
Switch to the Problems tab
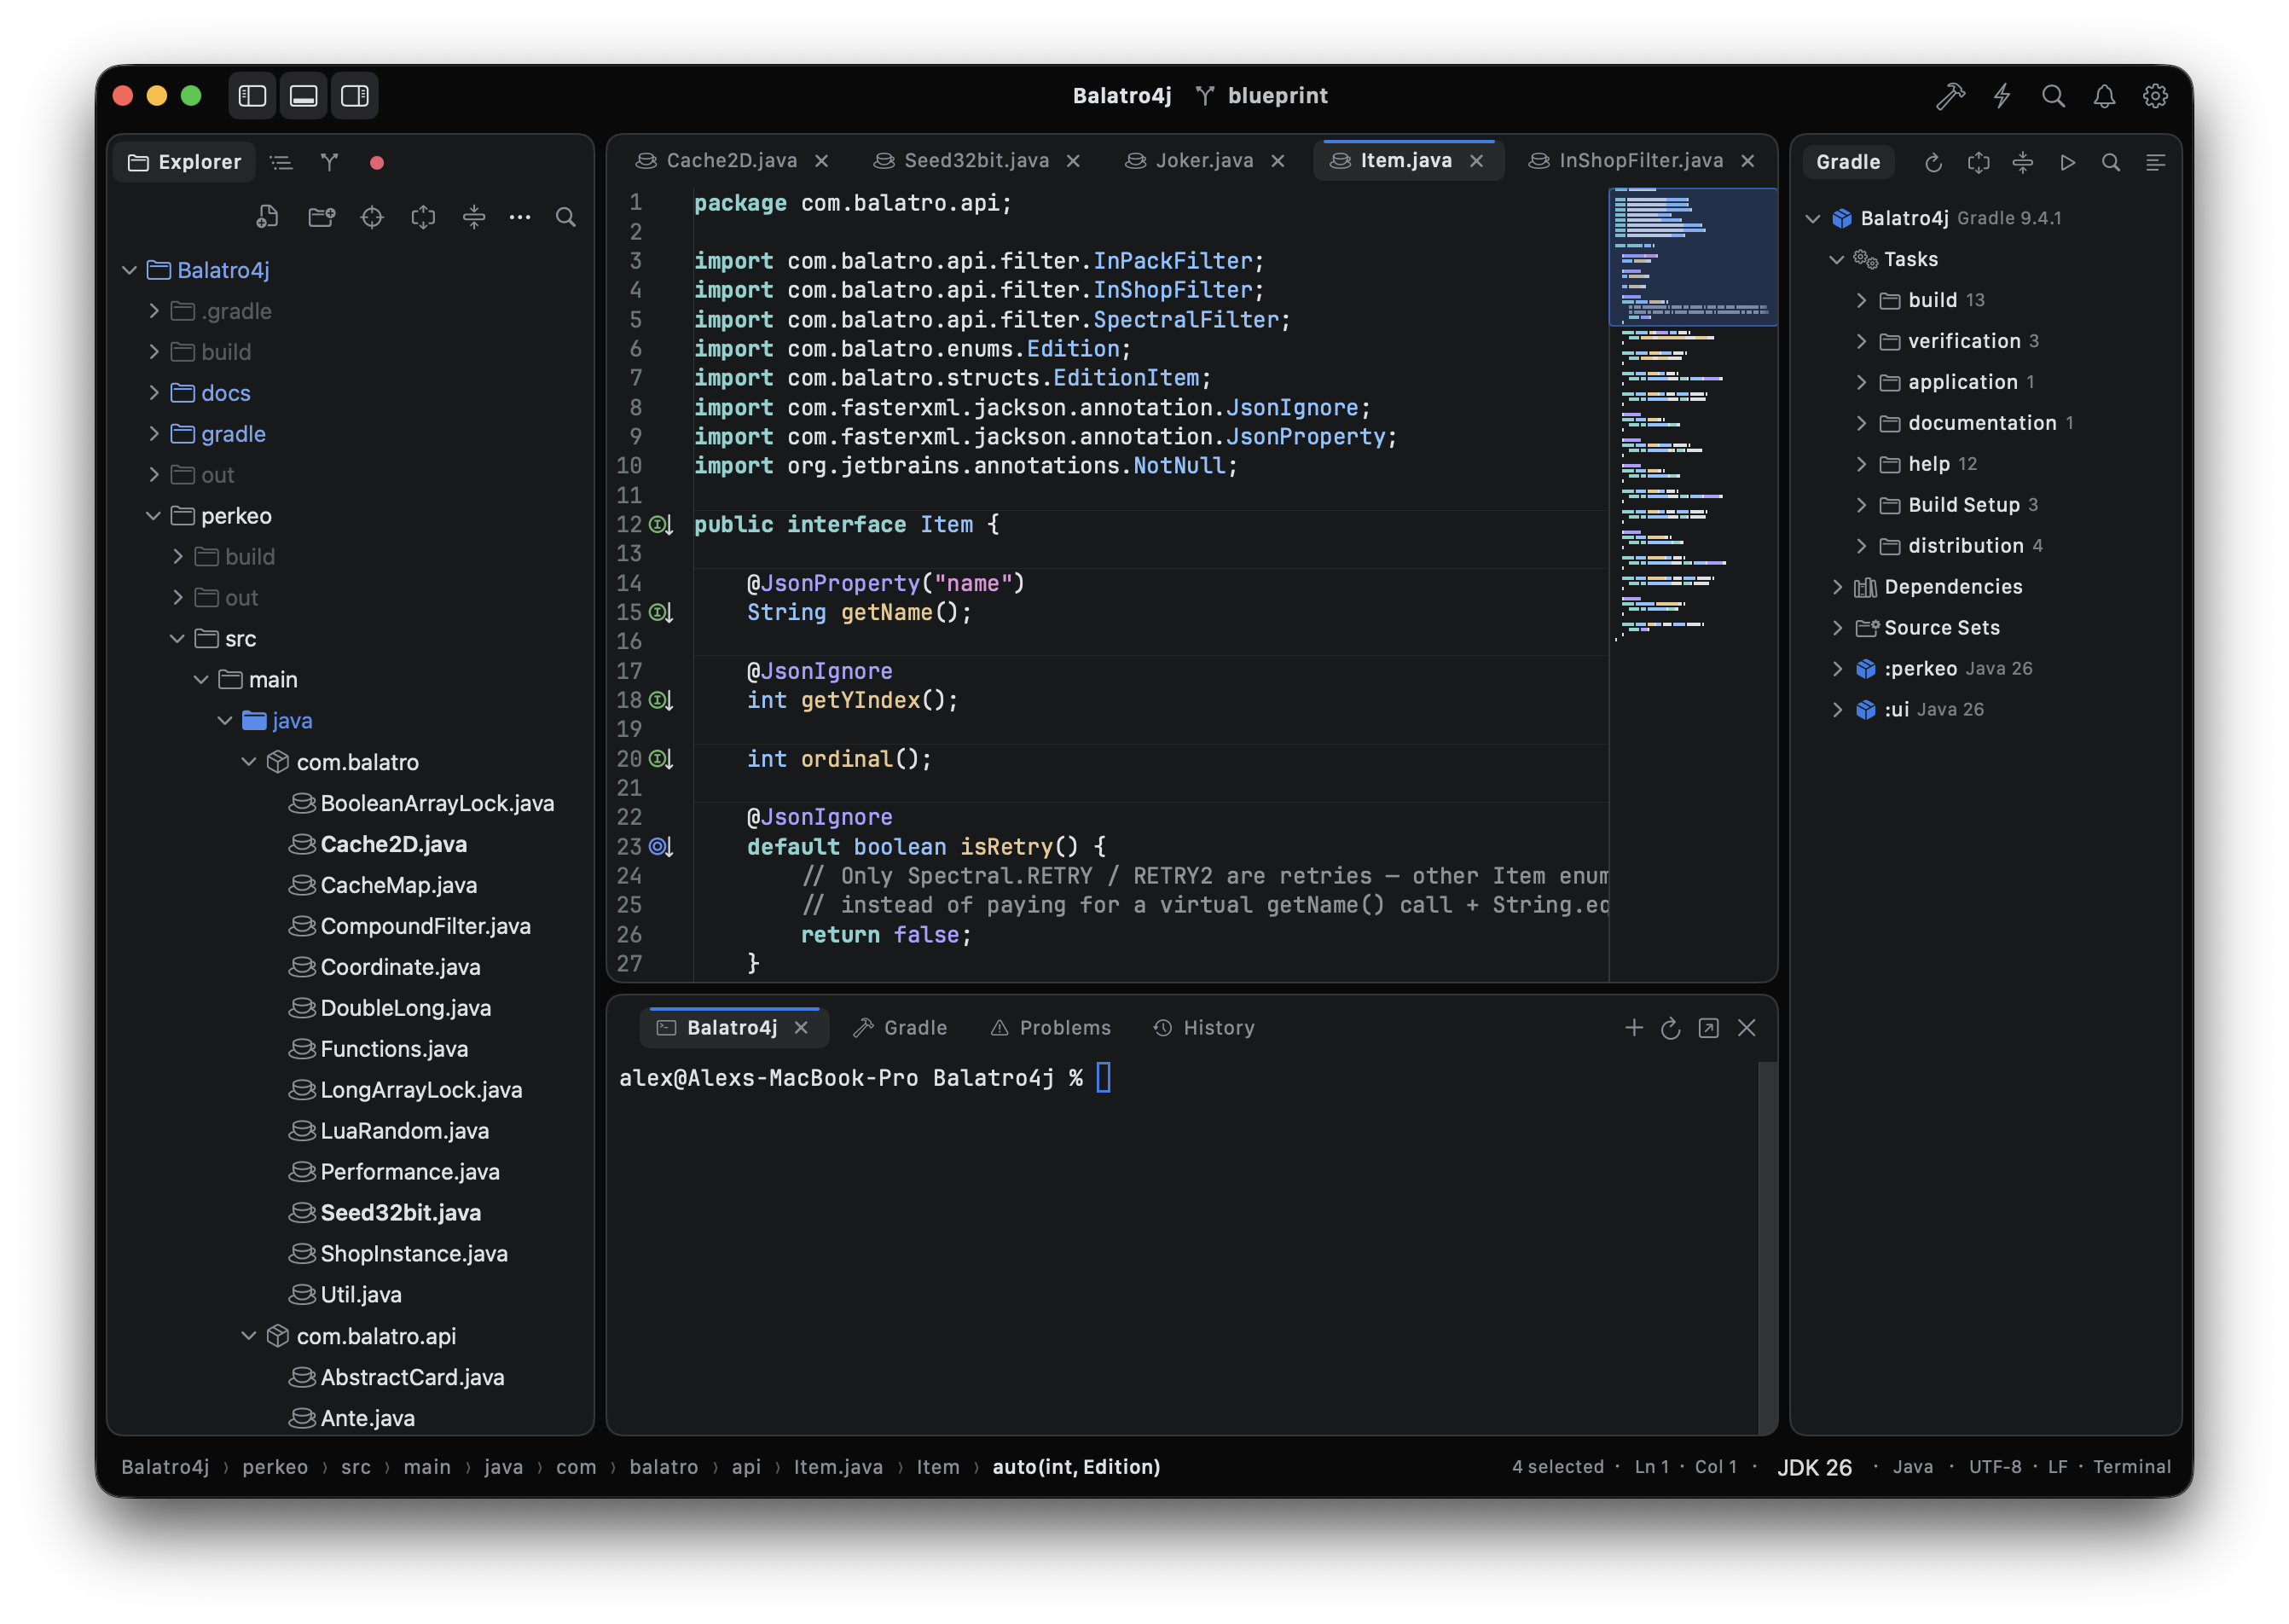1051,1028
